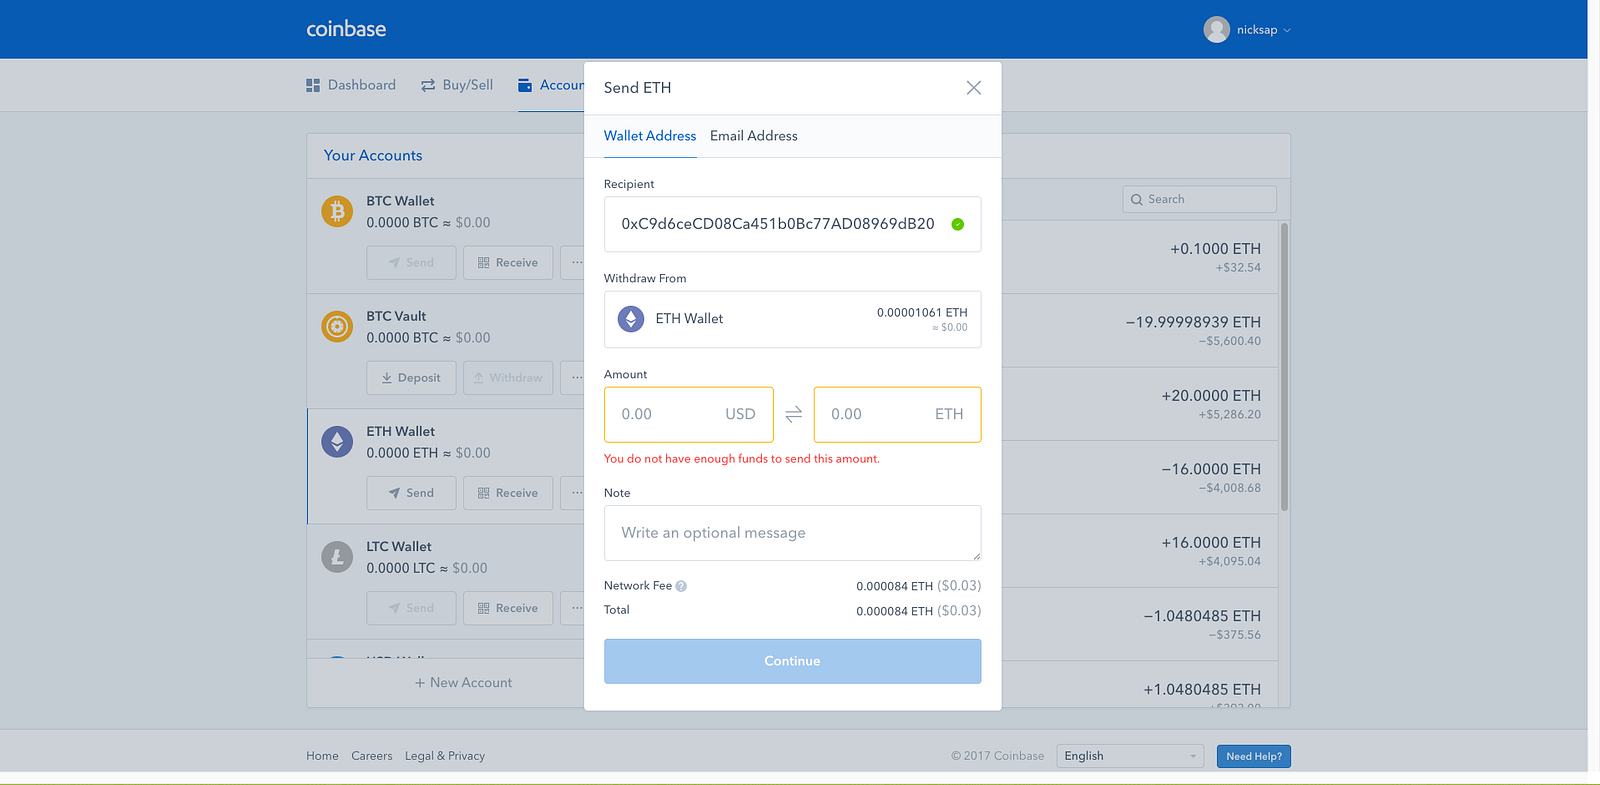Close the Send ETH dialog
Viewport: 1600px width, 785px height.
point(973,88)
